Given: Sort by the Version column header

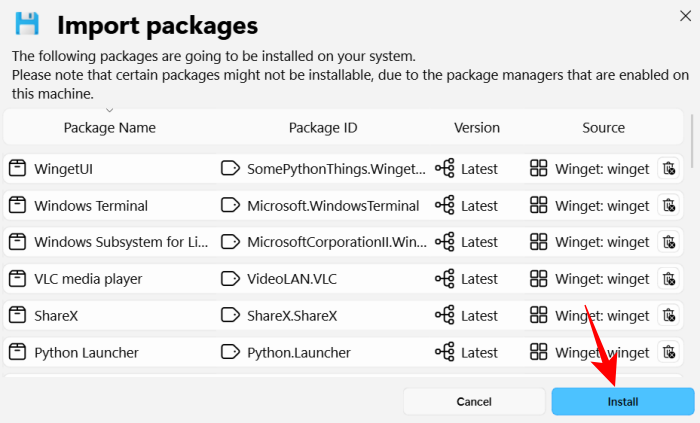Looking at the screenshot, I should [476, 128].
